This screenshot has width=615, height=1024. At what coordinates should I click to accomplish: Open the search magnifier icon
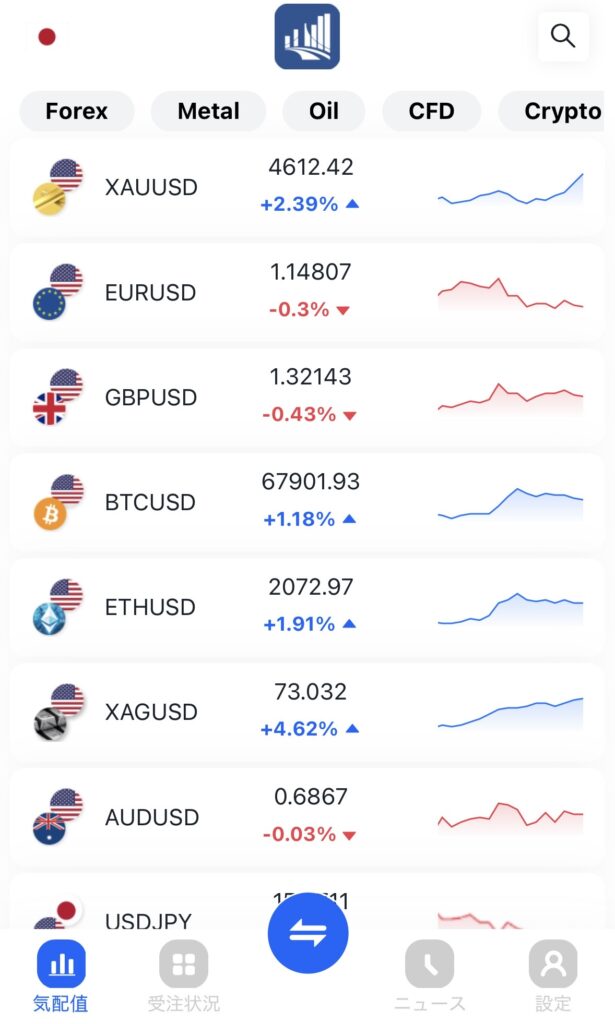point(563,37)
